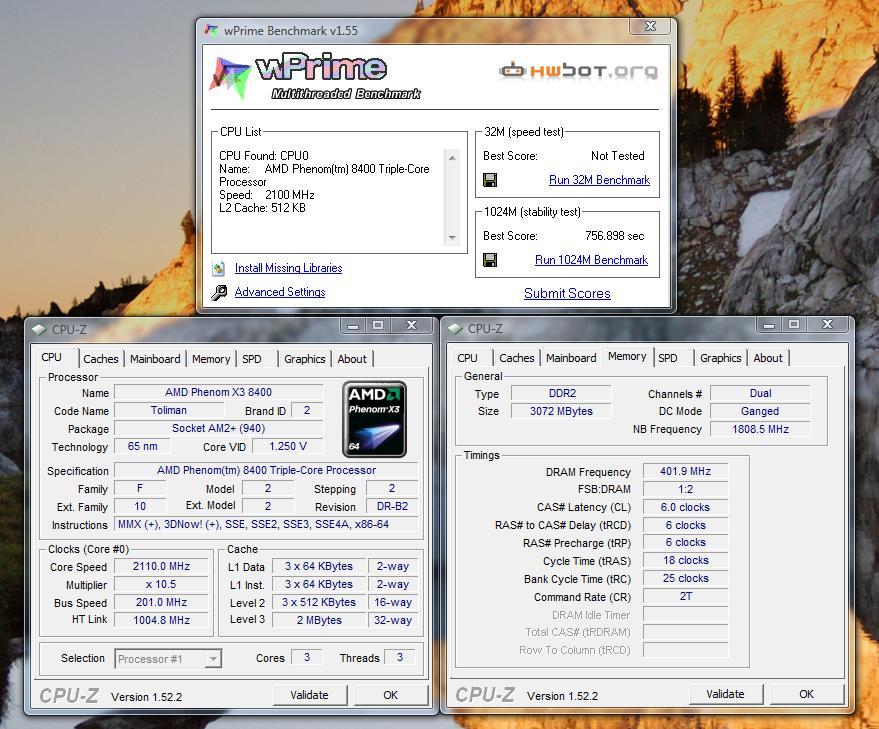The width and height of the screenshot is (879, 729).
Task: Run the 1024M Benchmark
Action: (x=591, y=260)
